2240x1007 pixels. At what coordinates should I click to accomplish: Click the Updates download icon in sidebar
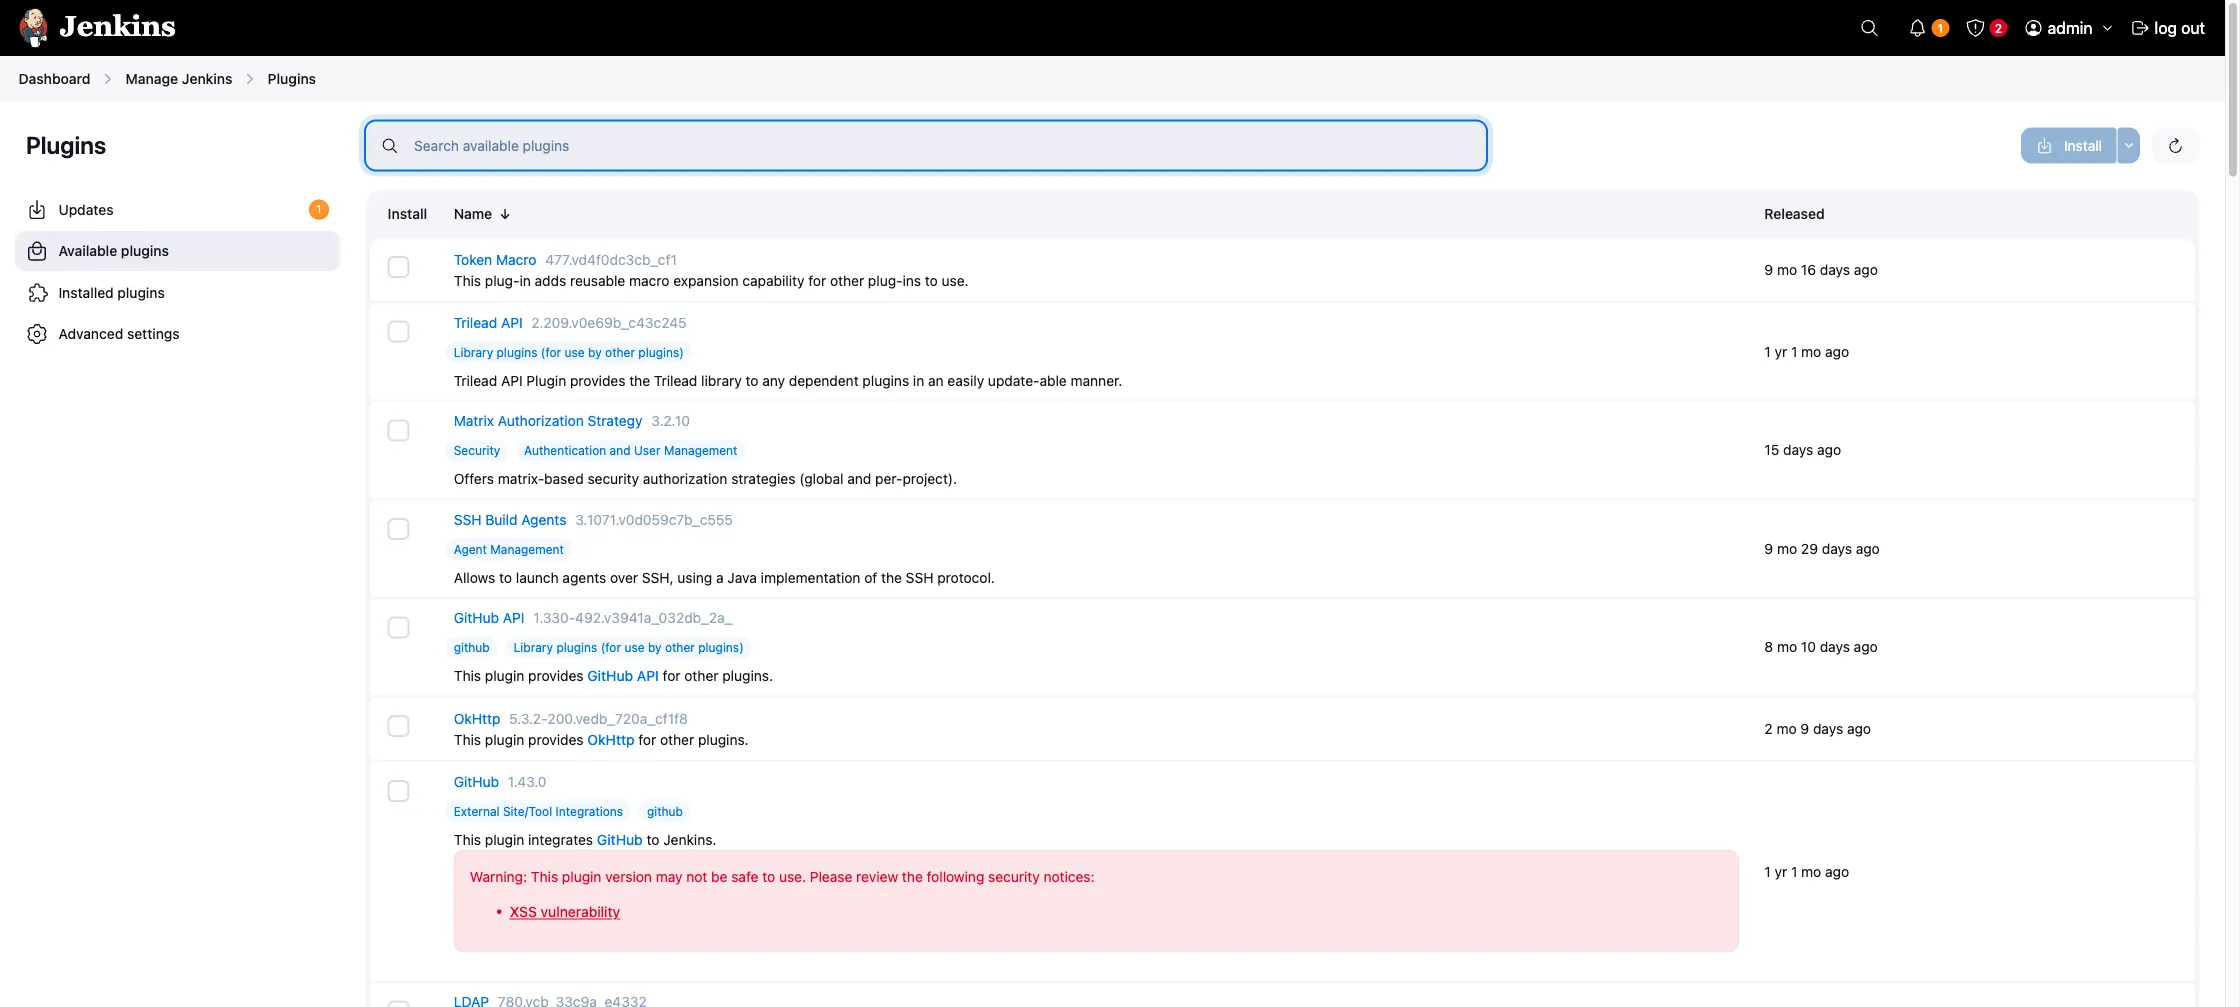point(37,210)
